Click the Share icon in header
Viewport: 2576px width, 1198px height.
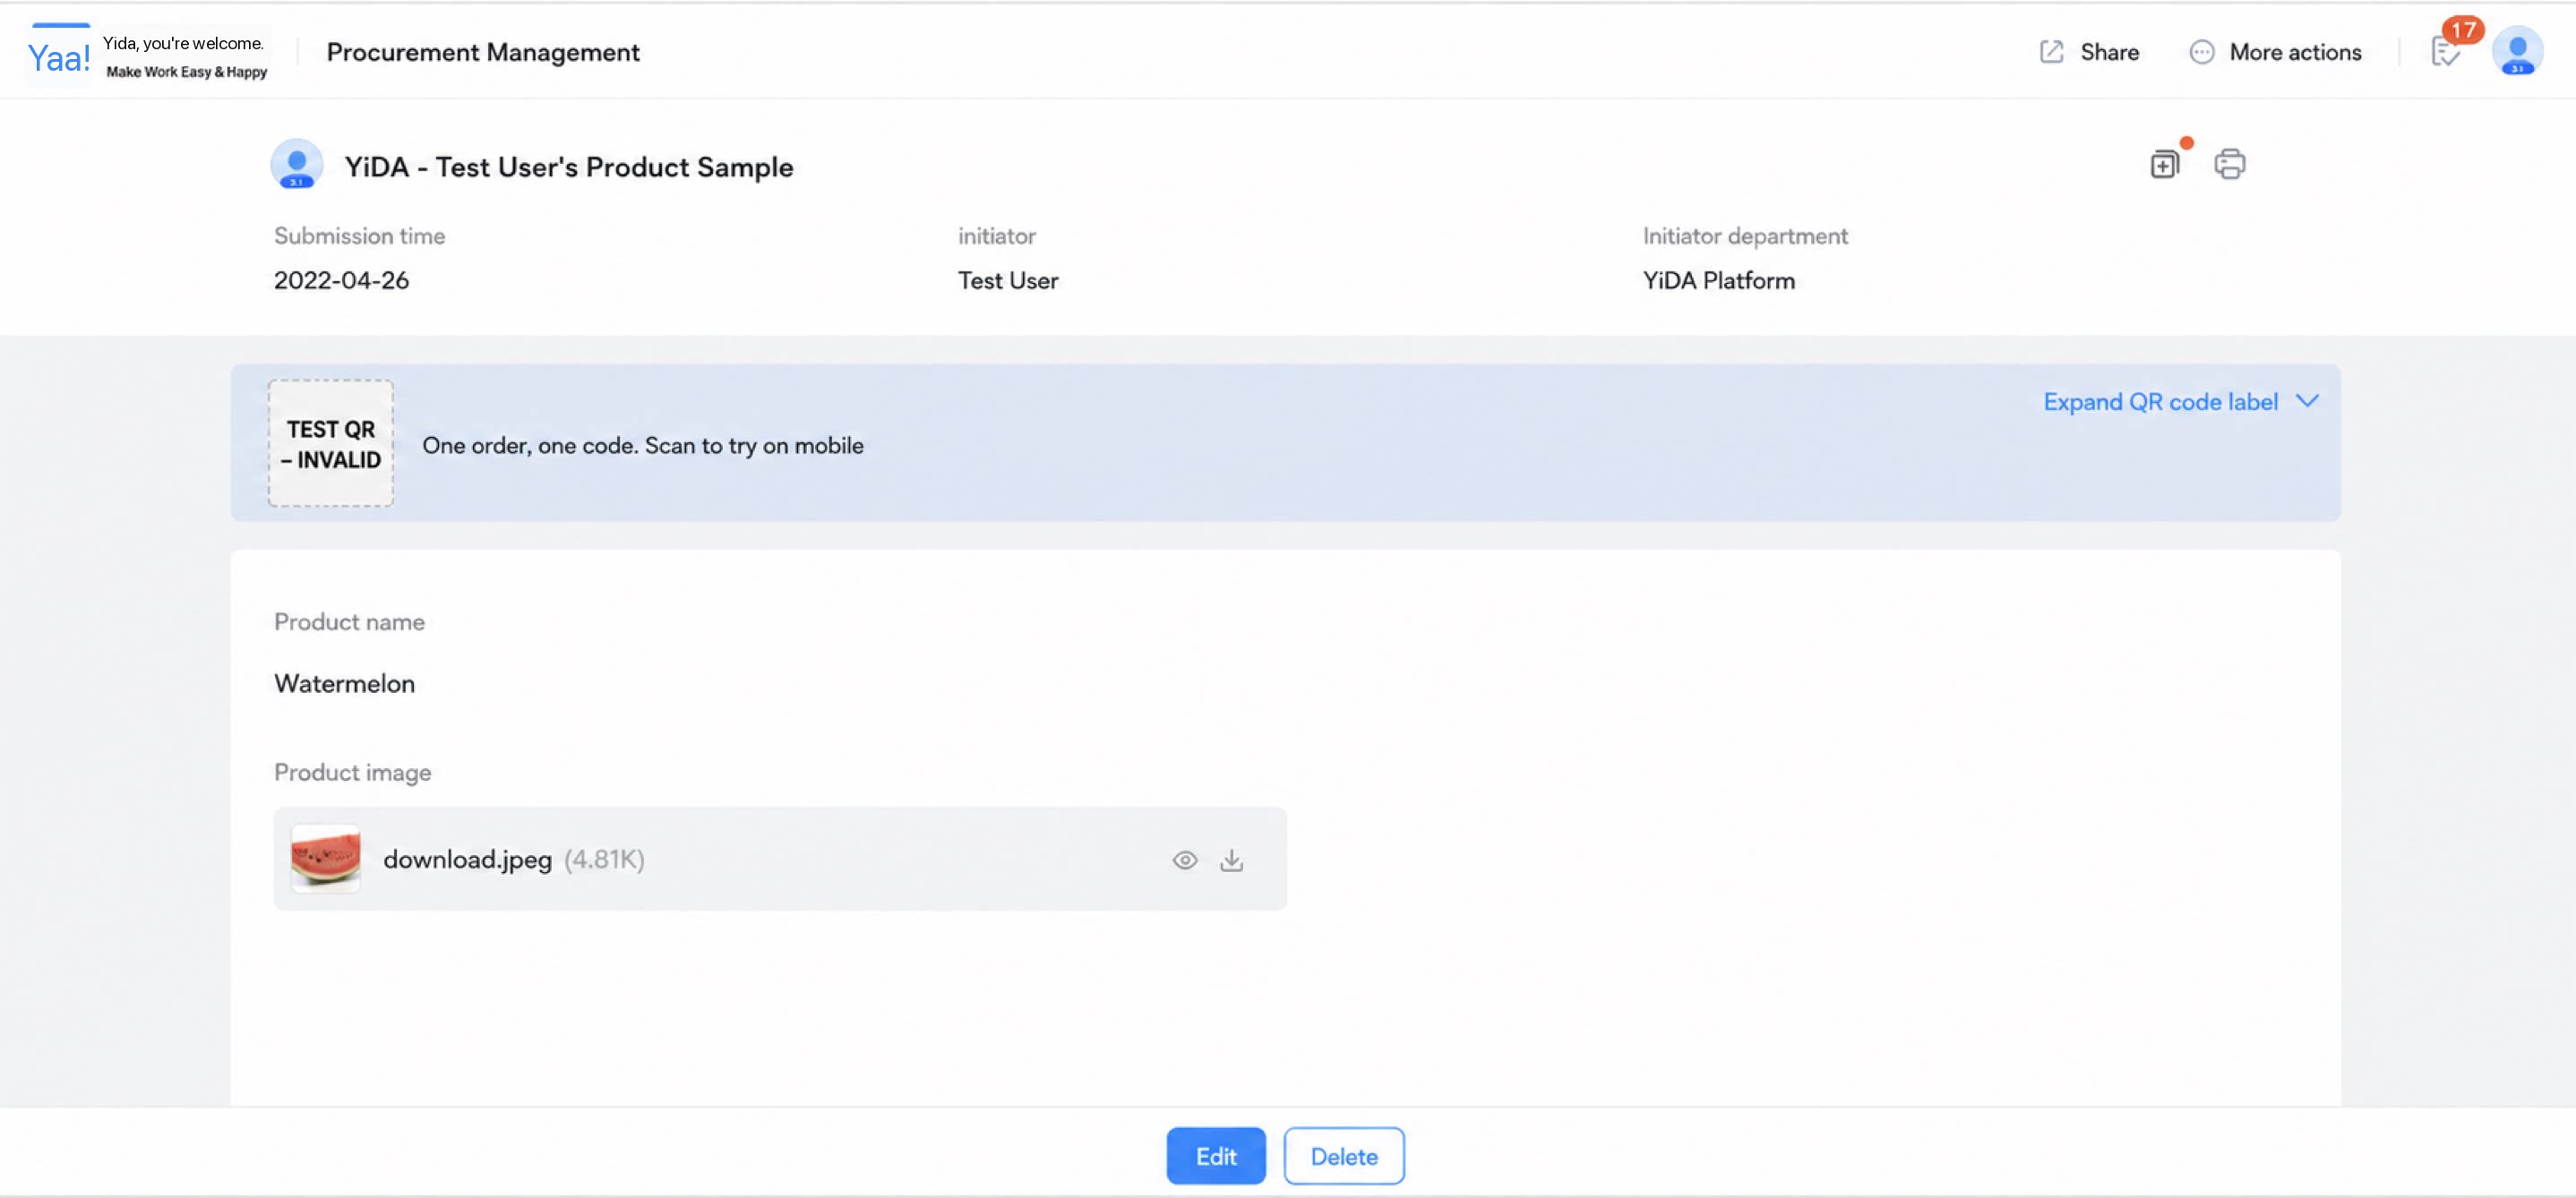pyautogui.click(x=2051, y=52)
